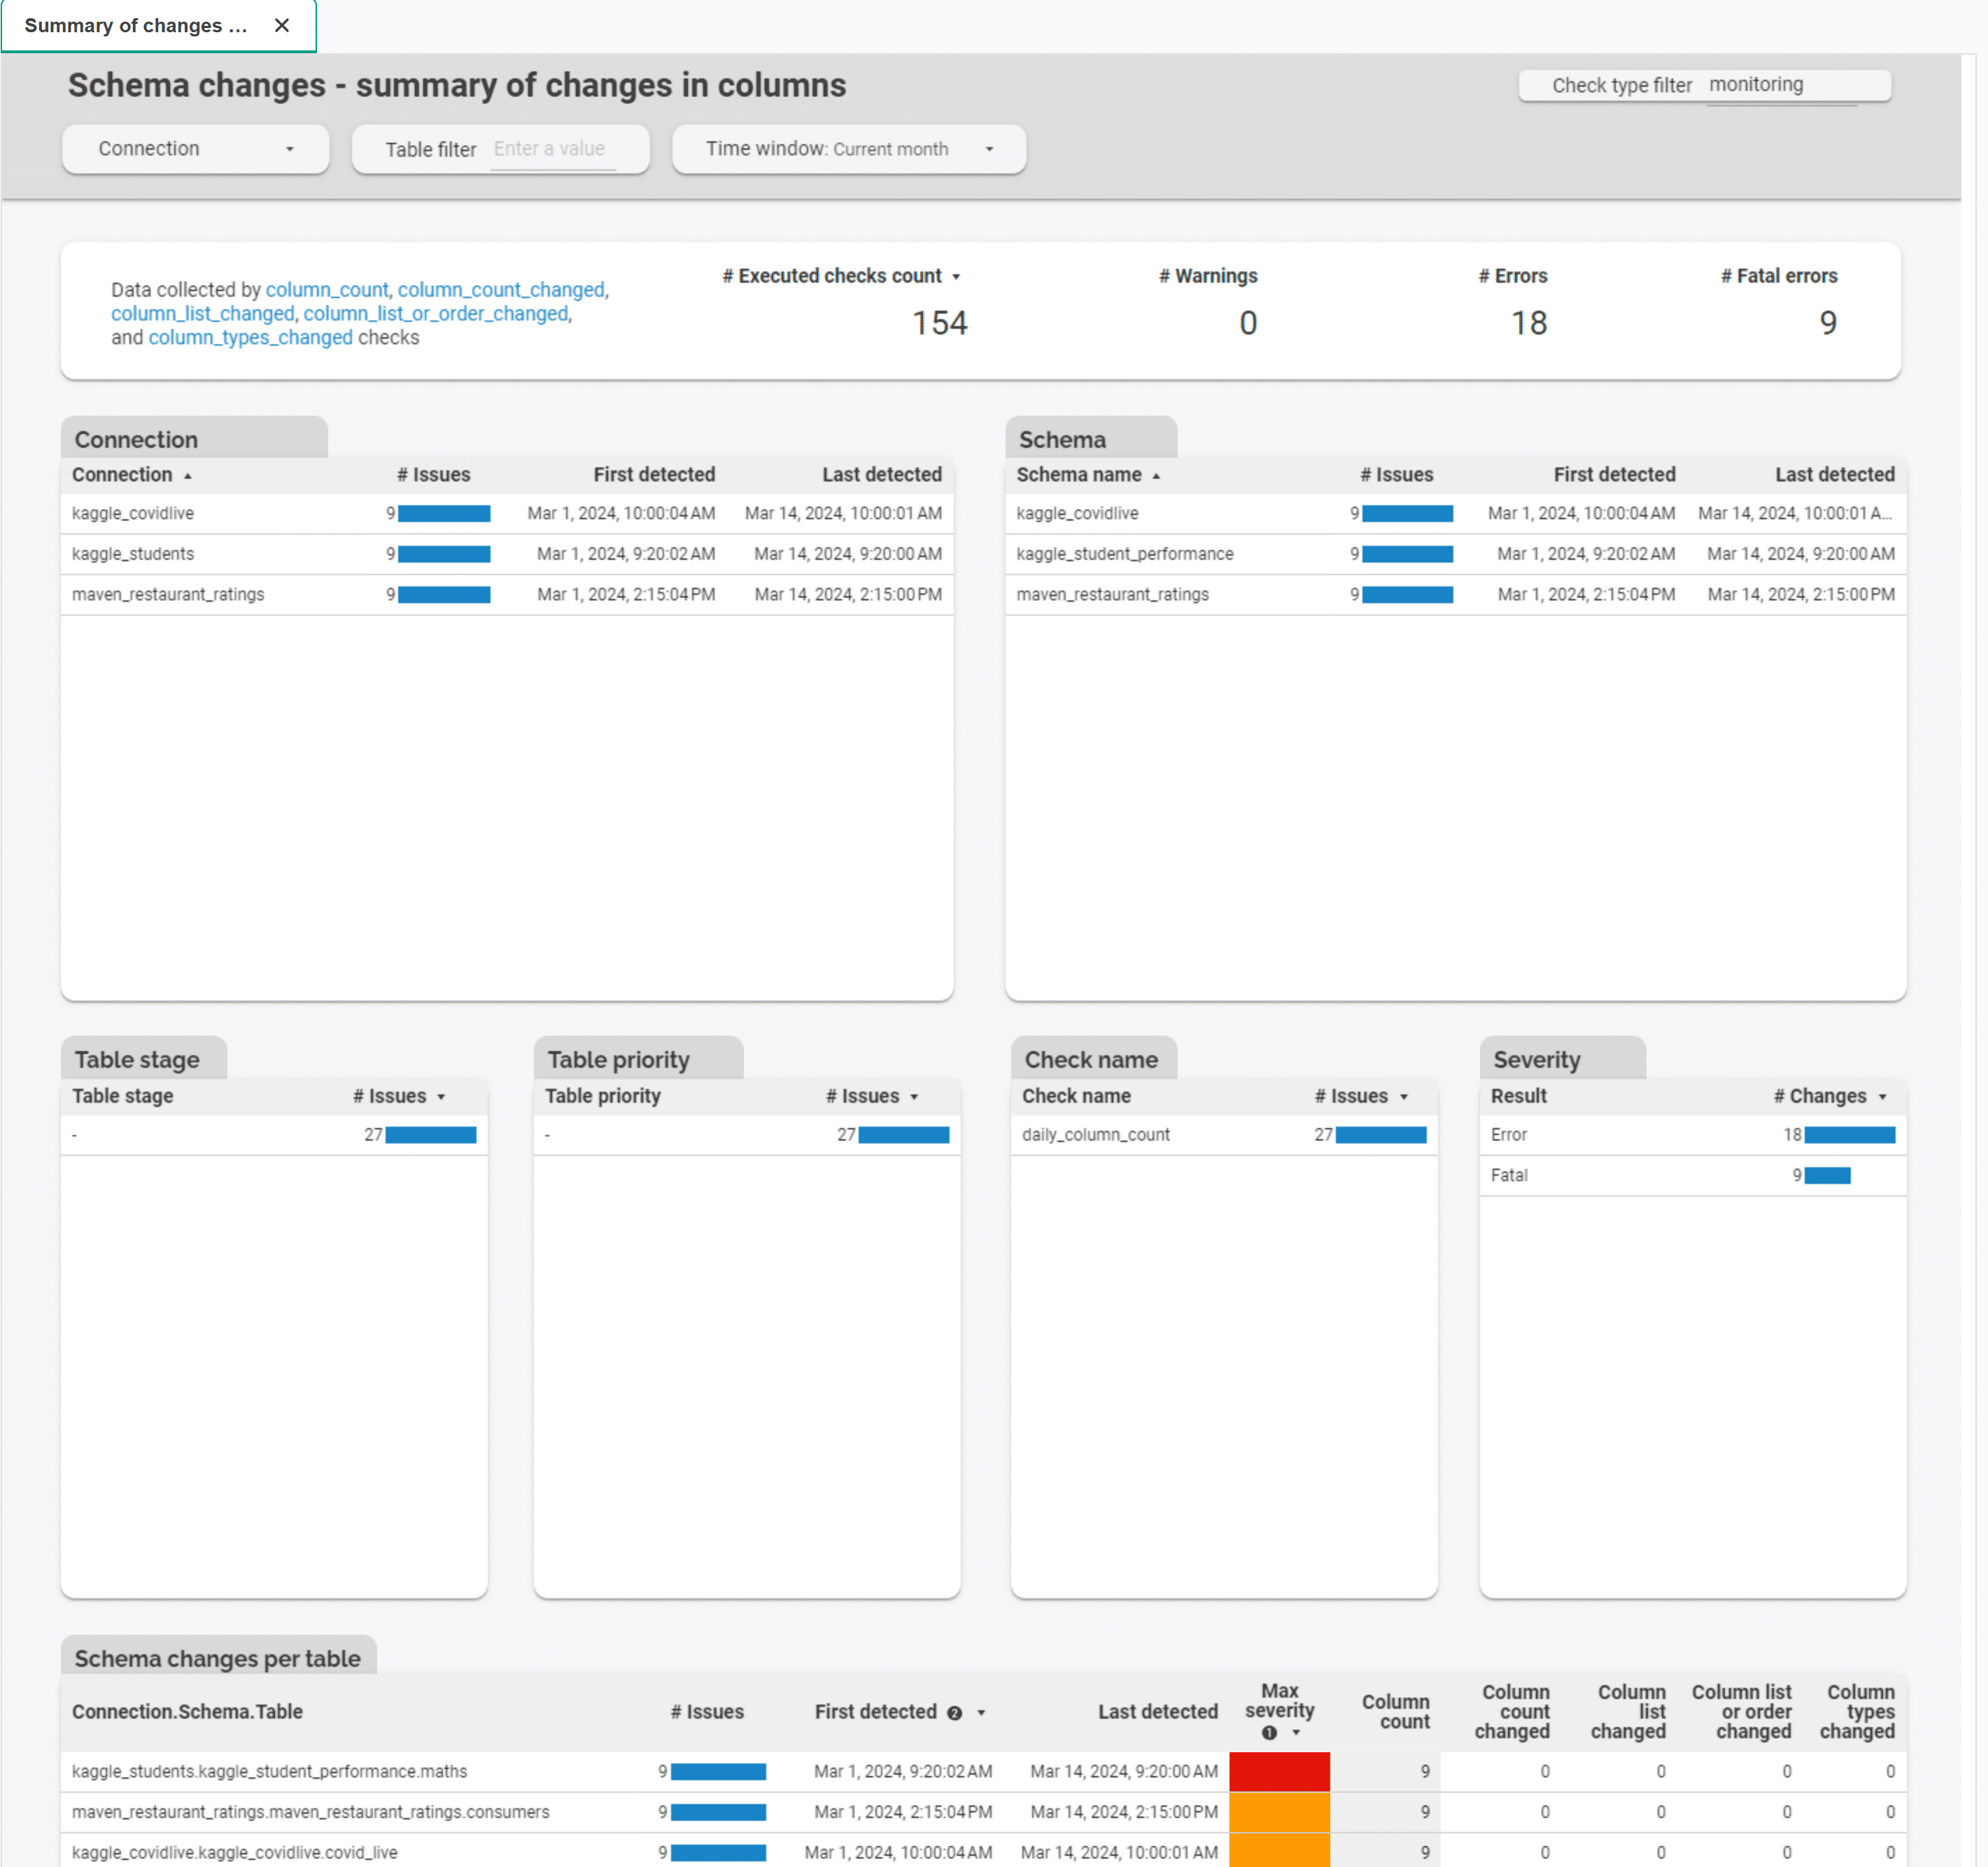Close the Summary of changes tab
The image size is (1988, 1867).
(x=282, y=25)
